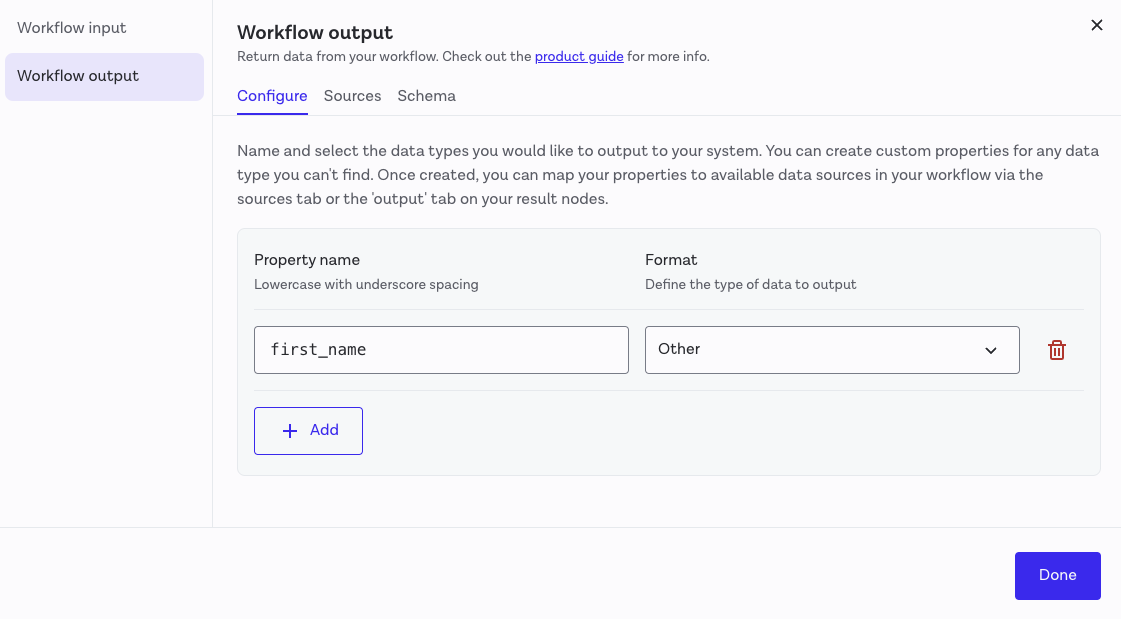The height and width of the screenshot is (619, 1121).
Task: Delete the first_name property row
Action: pyautogui.click(x=1056, y=350)
